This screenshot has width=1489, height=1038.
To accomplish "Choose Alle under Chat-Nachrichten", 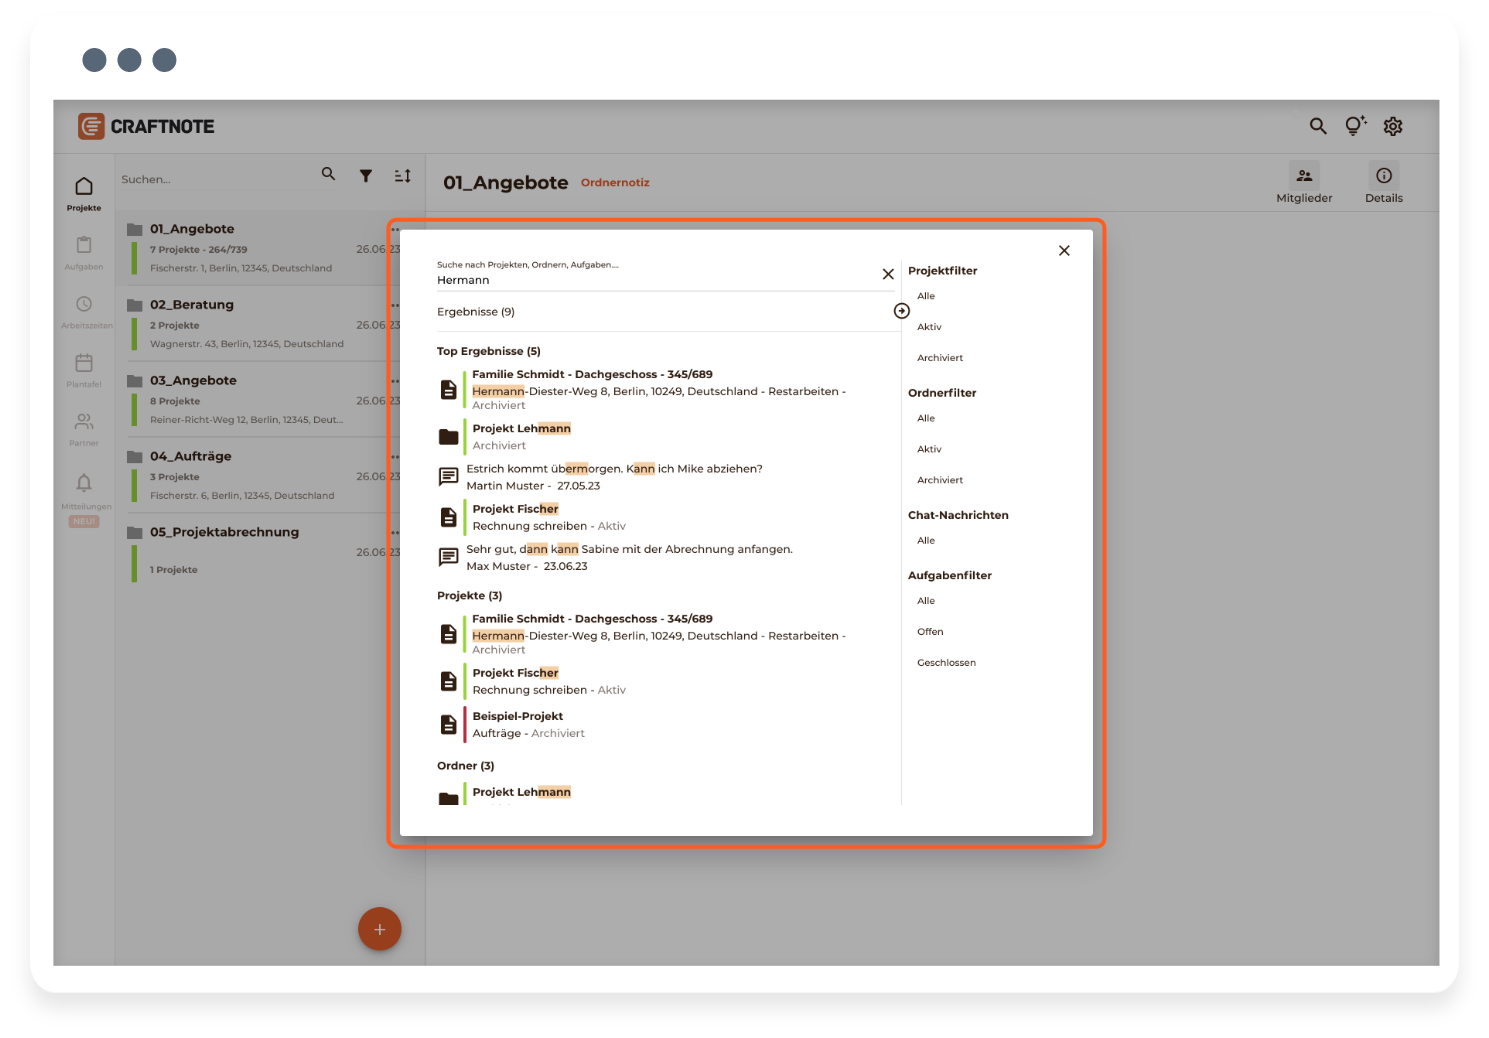I will point(926,541).
